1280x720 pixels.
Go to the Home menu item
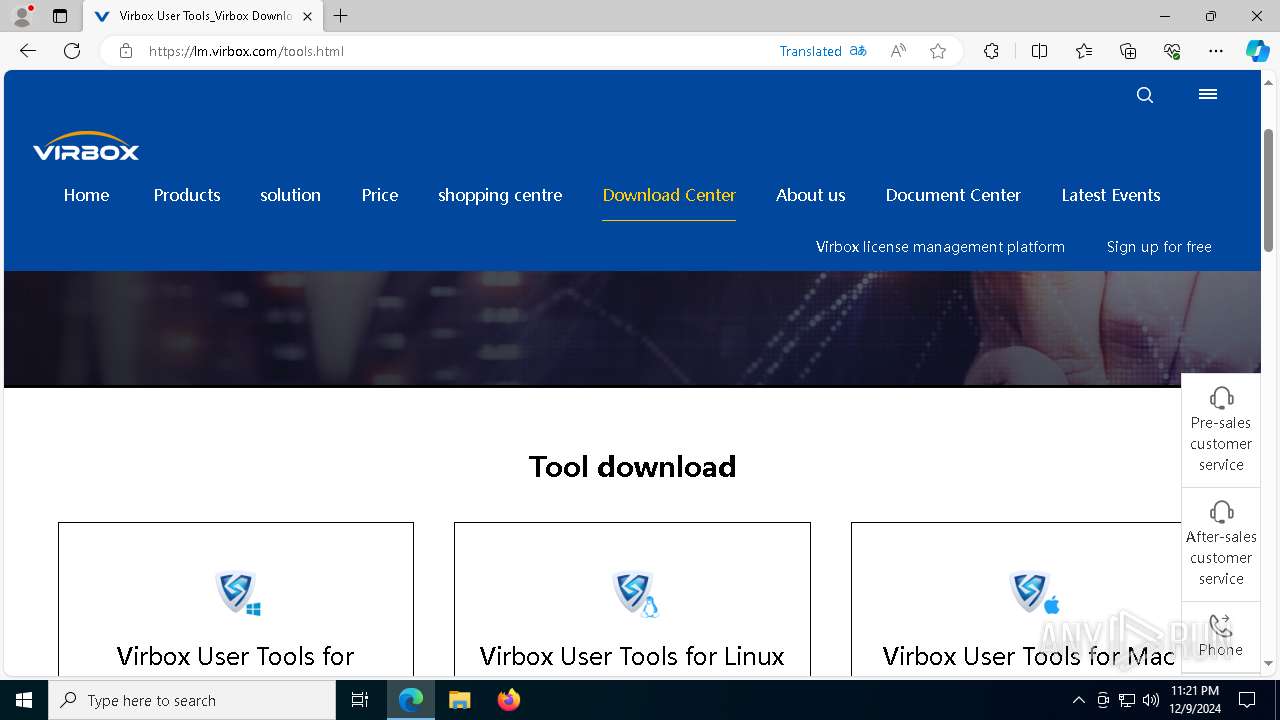click(87, 195)
